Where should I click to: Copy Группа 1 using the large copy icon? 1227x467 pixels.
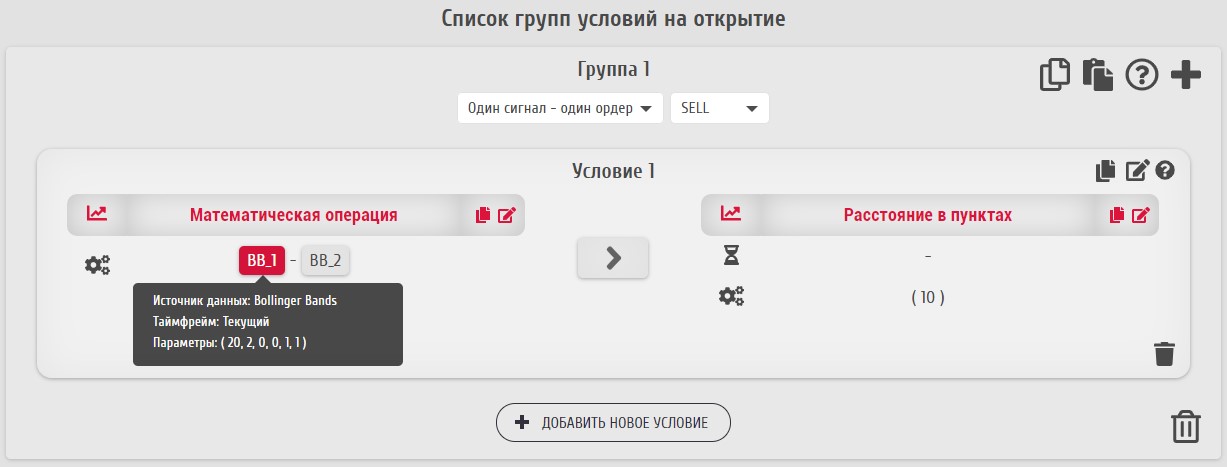(x=1055, y=76)
